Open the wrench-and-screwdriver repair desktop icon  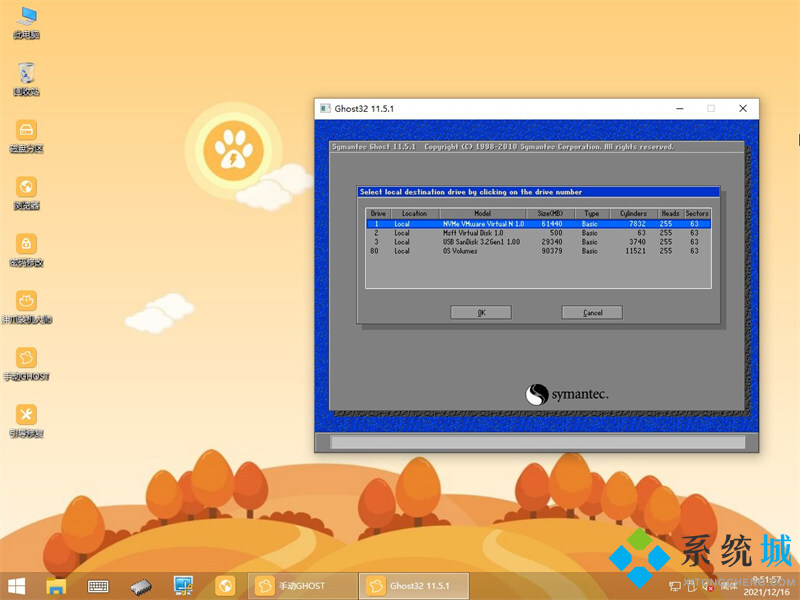tap(27, 422)
